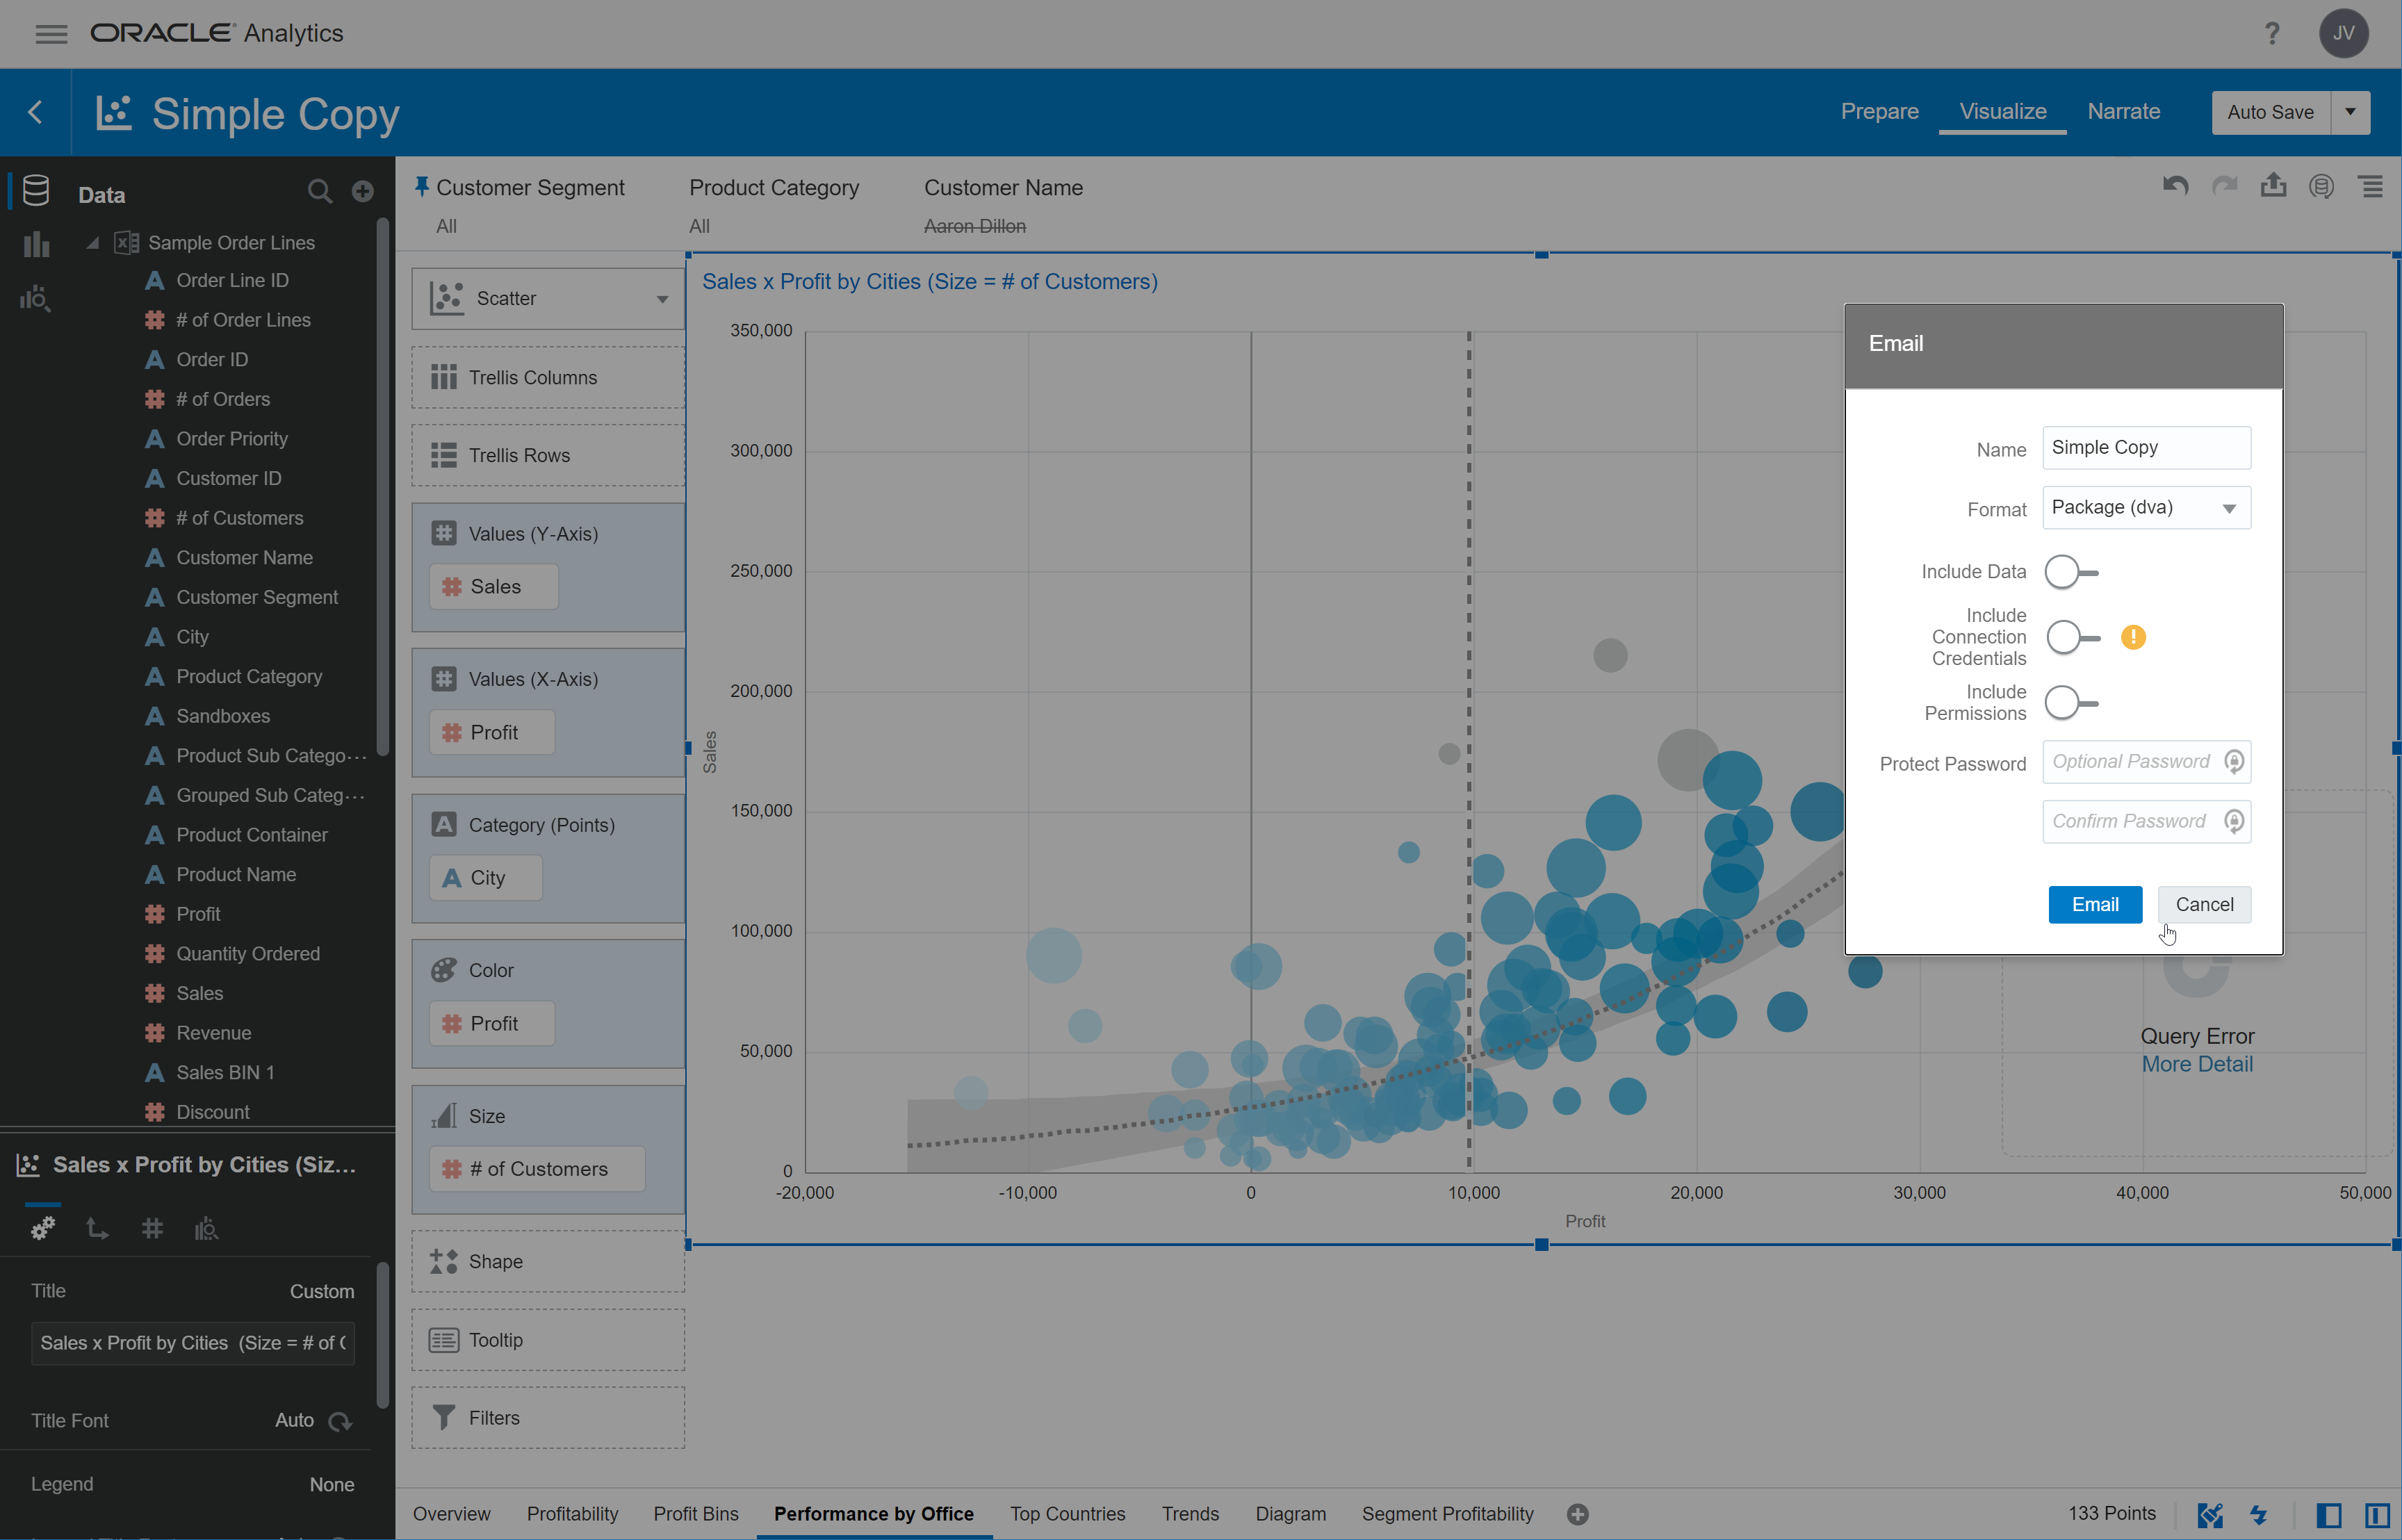Open the Product Category filter
Viewport: 2402px width, 1540px height.
coord(774,205)
